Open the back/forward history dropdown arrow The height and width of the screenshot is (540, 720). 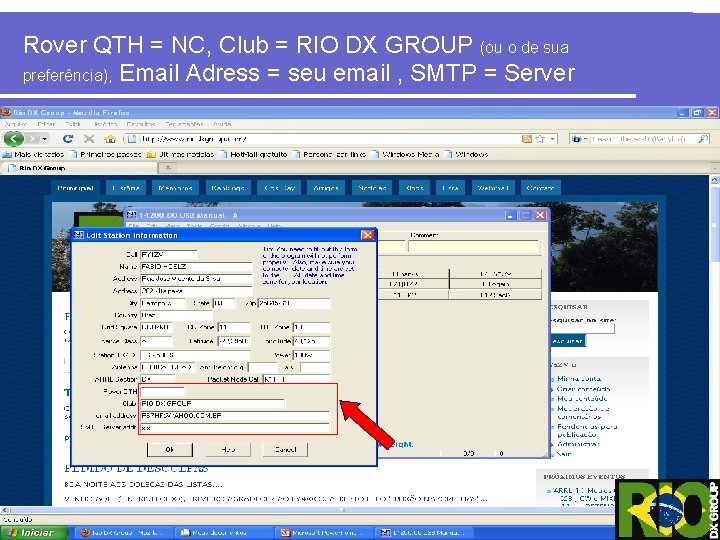click(45, 139)
